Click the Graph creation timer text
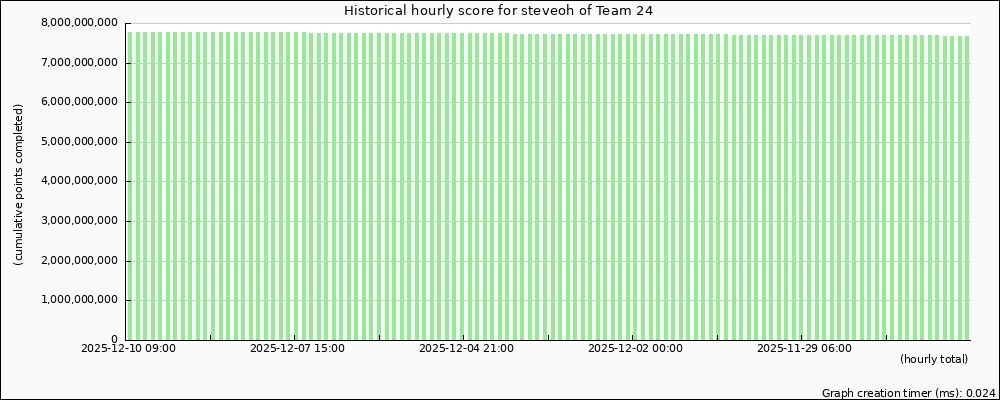This screenshot has width=1000, height=400. click(x=908, y=393)
